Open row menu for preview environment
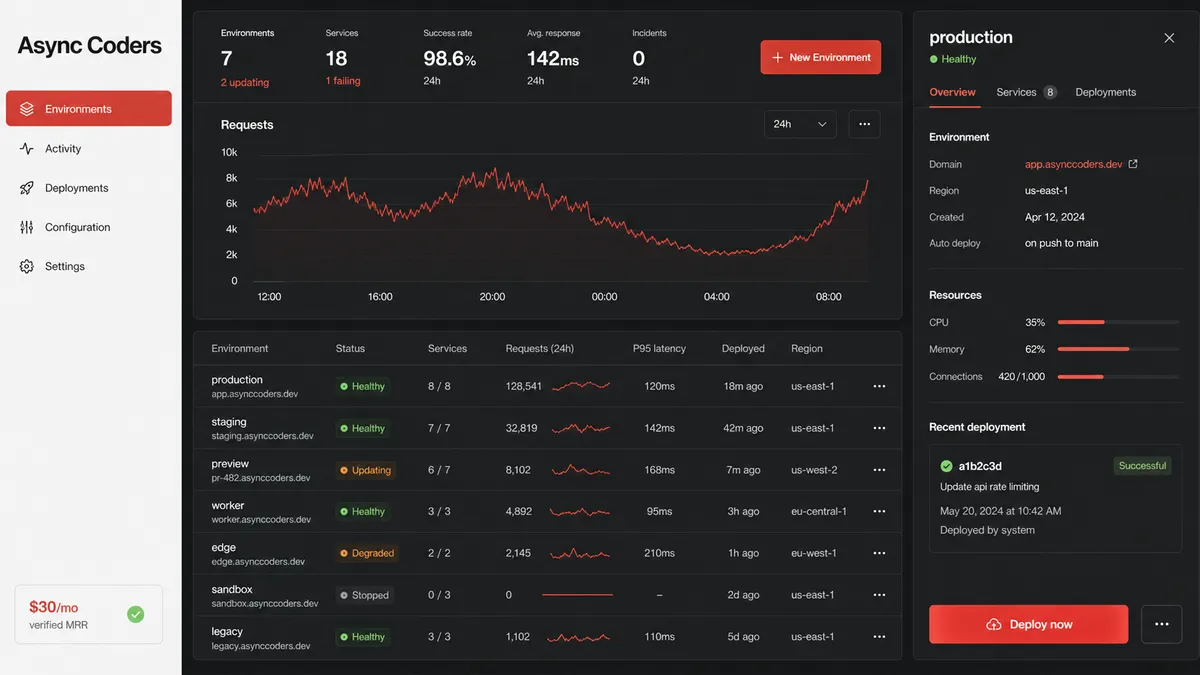Screen dimensions: 1200x675 pyautogui.click(x=879, y=470)
